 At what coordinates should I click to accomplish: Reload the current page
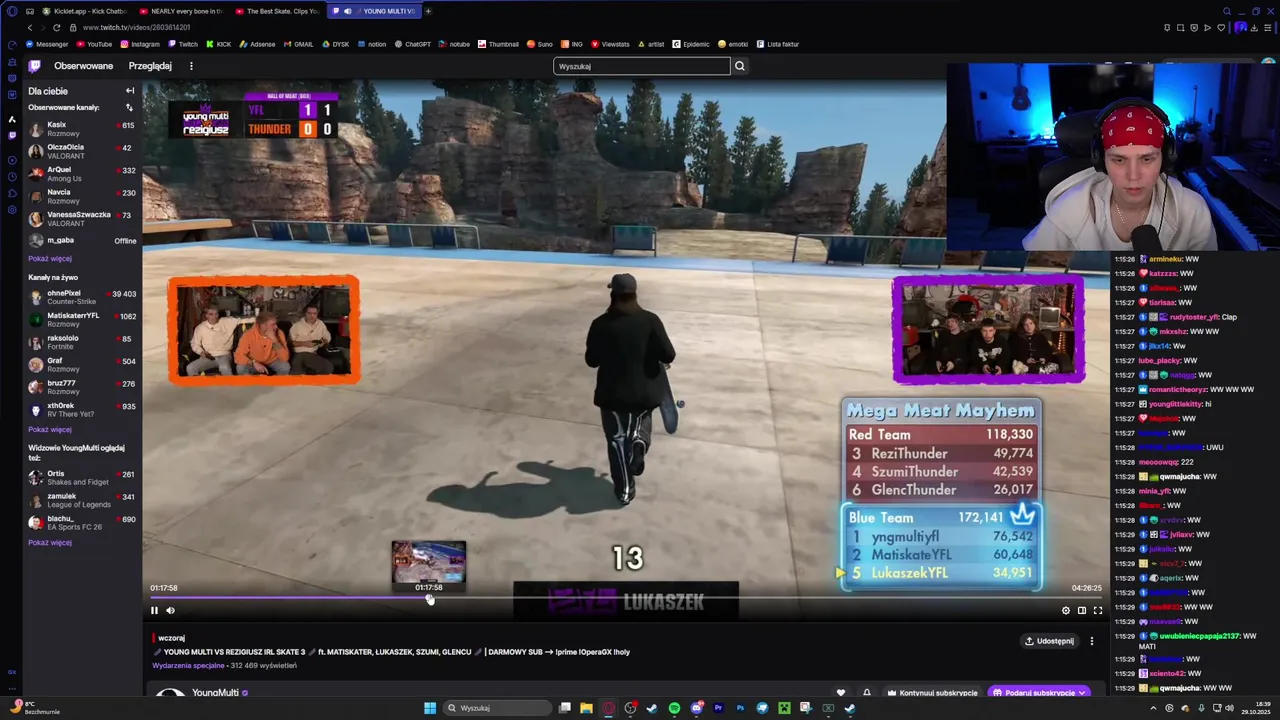pos(56,28)
